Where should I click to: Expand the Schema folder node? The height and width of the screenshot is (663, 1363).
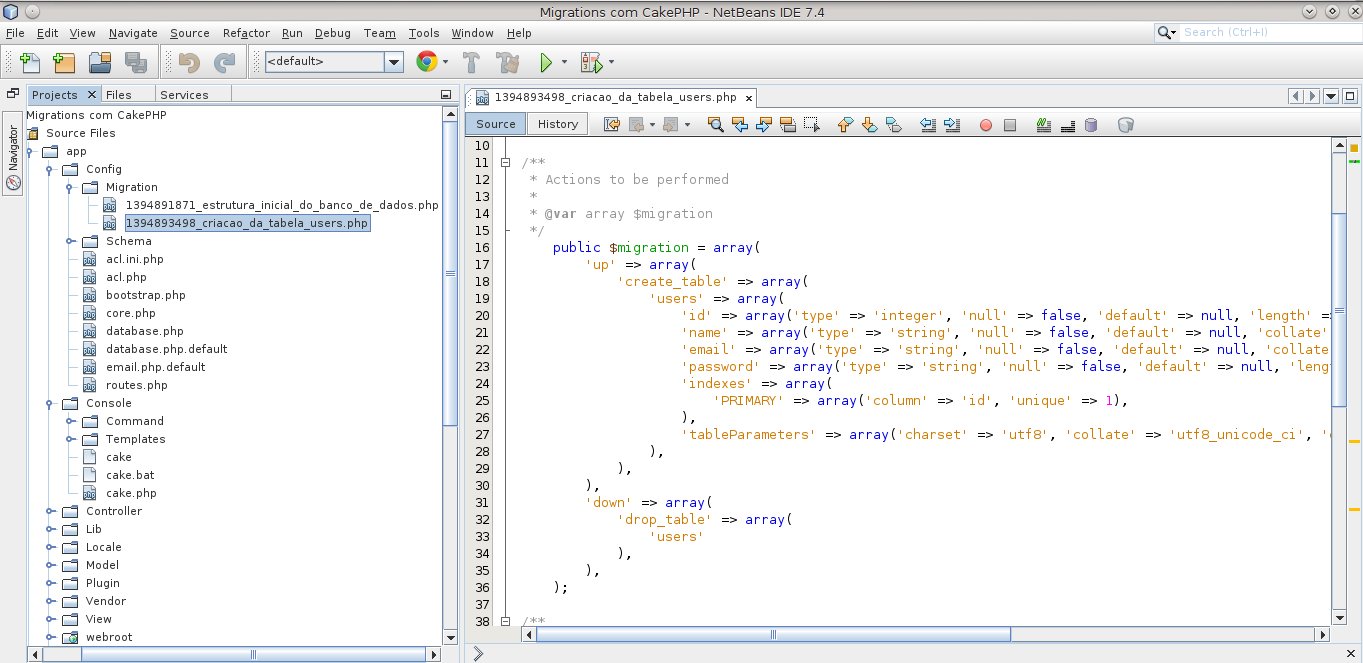(71, 241)
